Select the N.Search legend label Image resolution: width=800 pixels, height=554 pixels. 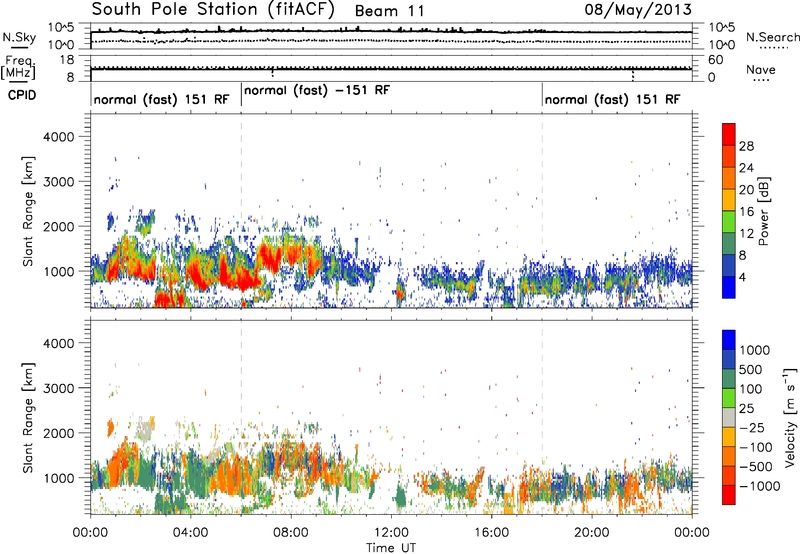(773, 37)
